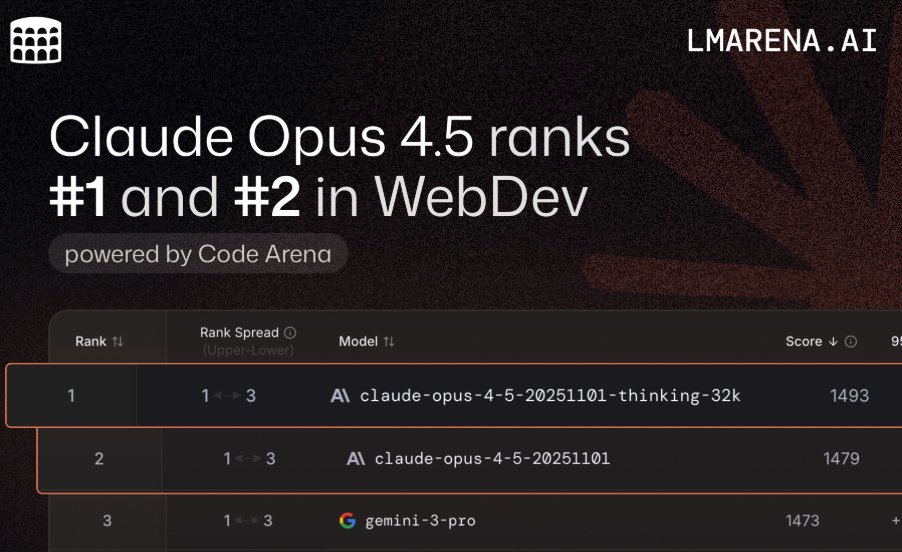Click the Rank column header label

(91, 342)
